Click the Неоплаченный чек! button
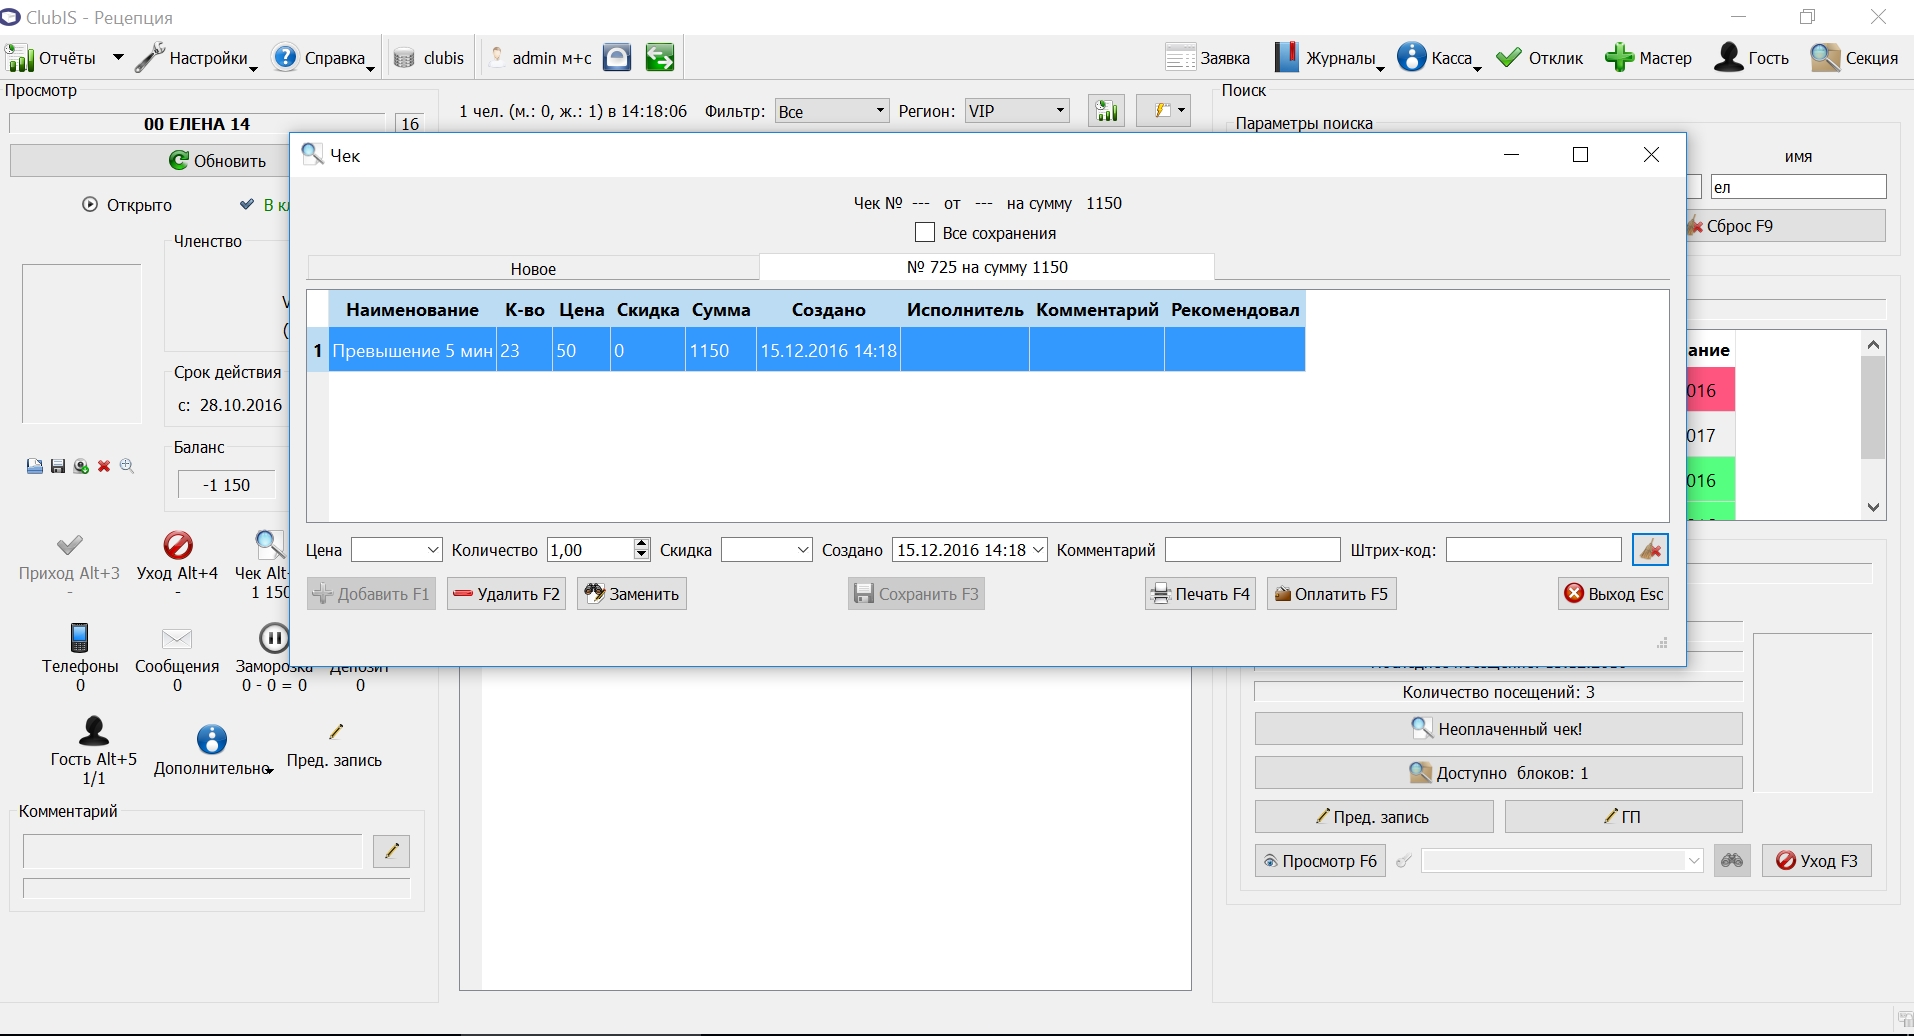The image size is (1914, 1036). (1498, 729)
